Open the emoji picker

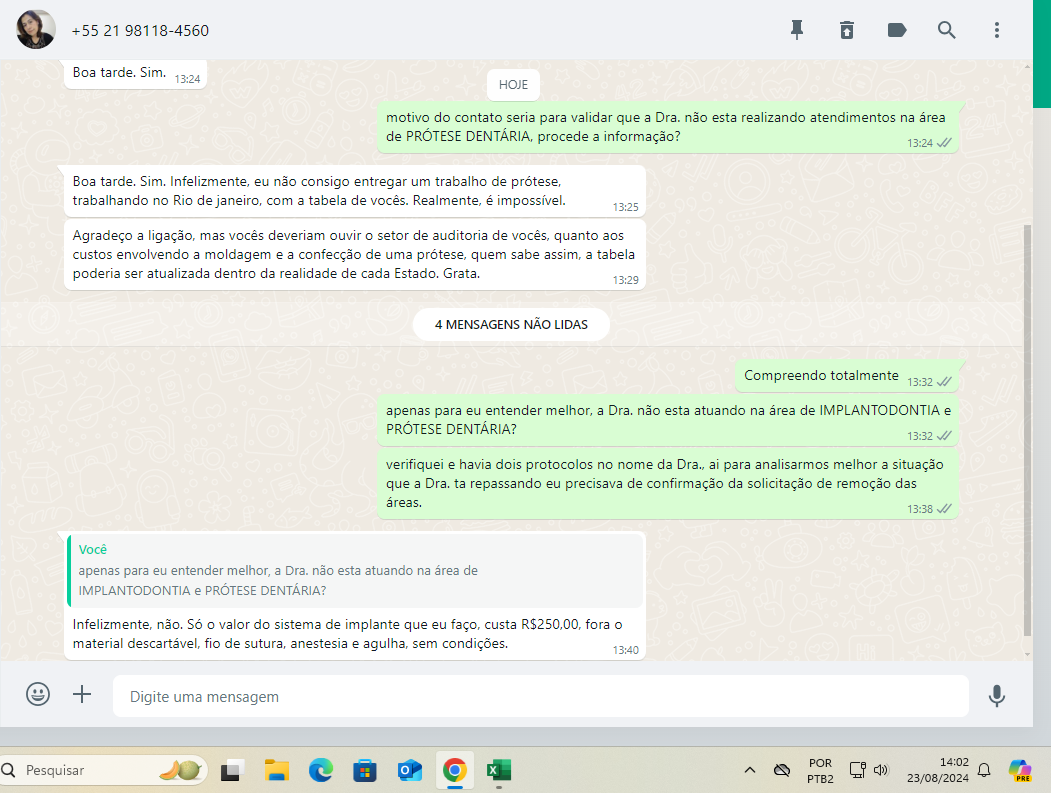38,694
